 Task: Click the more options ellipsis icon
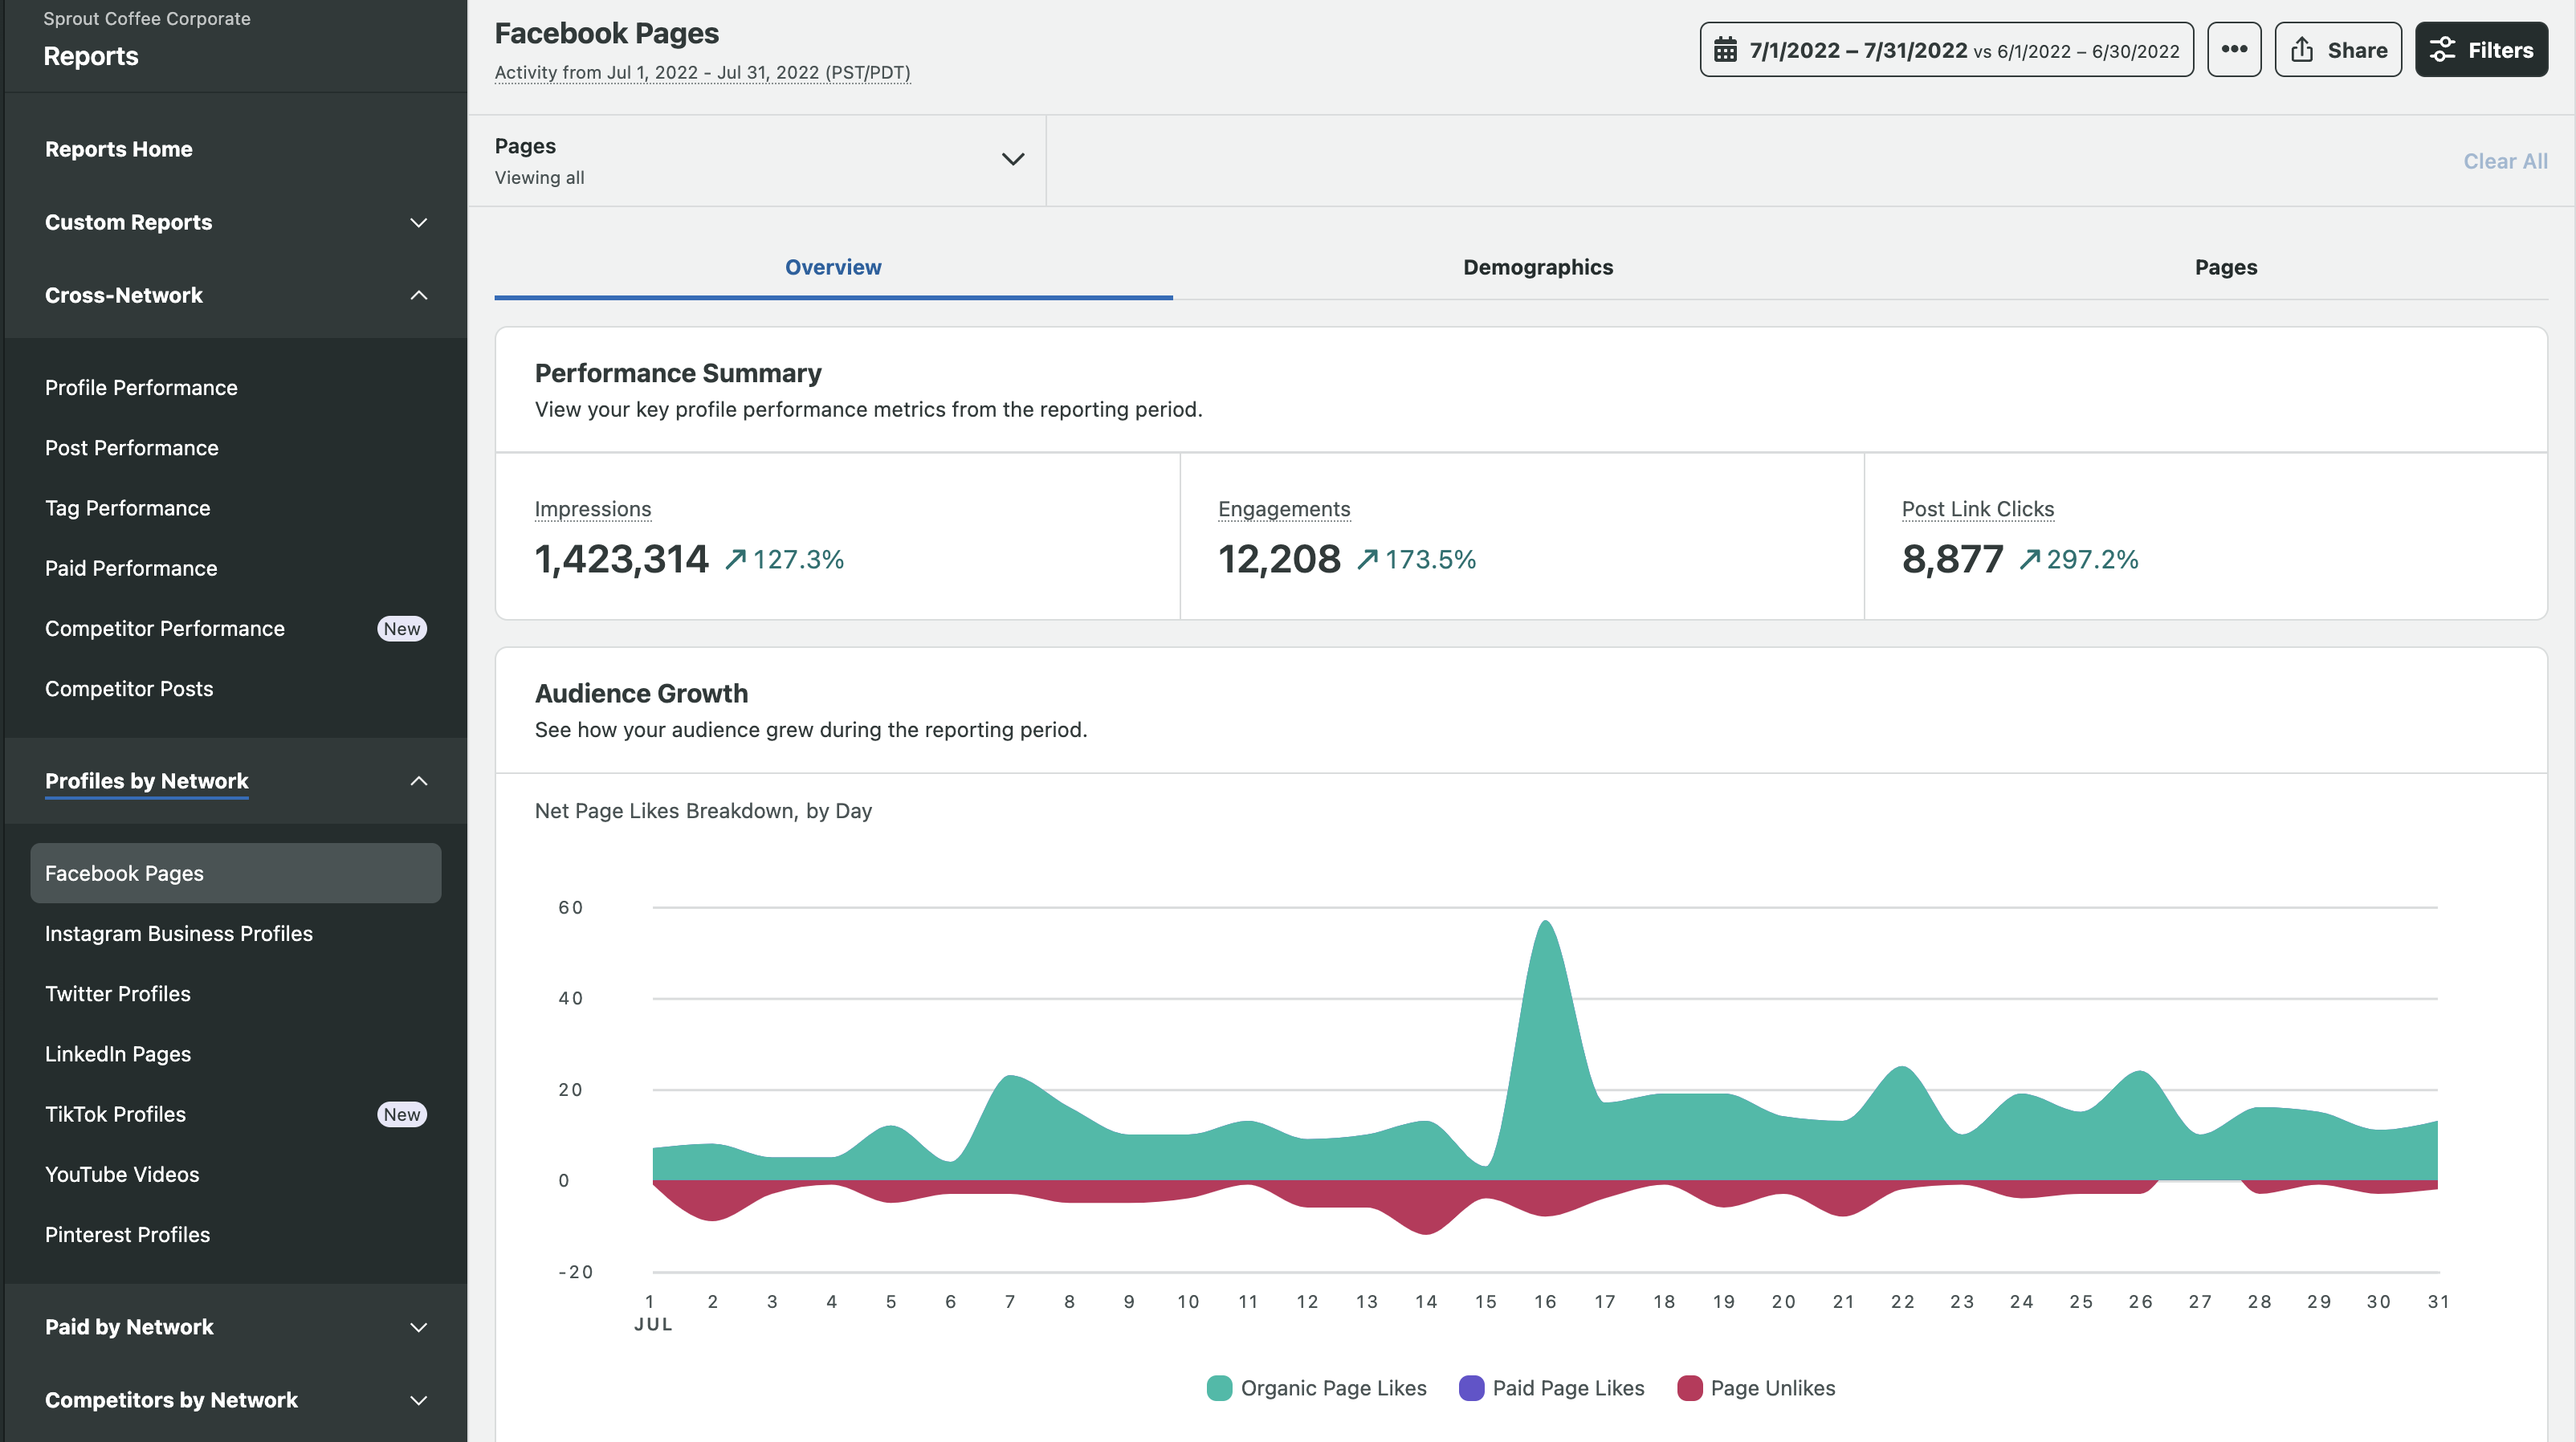click(x=2233, y=48)
